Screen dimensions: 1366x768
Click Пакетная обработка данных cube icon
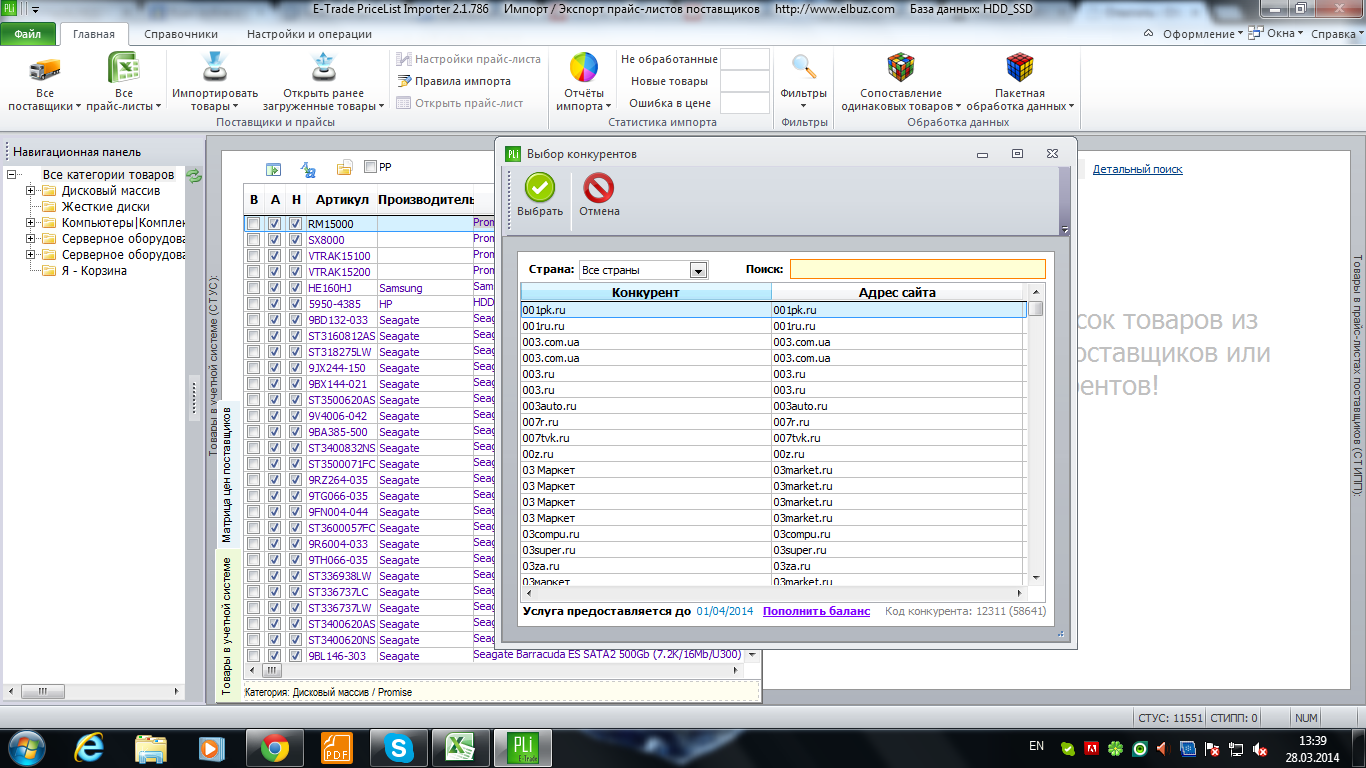[x=1019, y=68]
